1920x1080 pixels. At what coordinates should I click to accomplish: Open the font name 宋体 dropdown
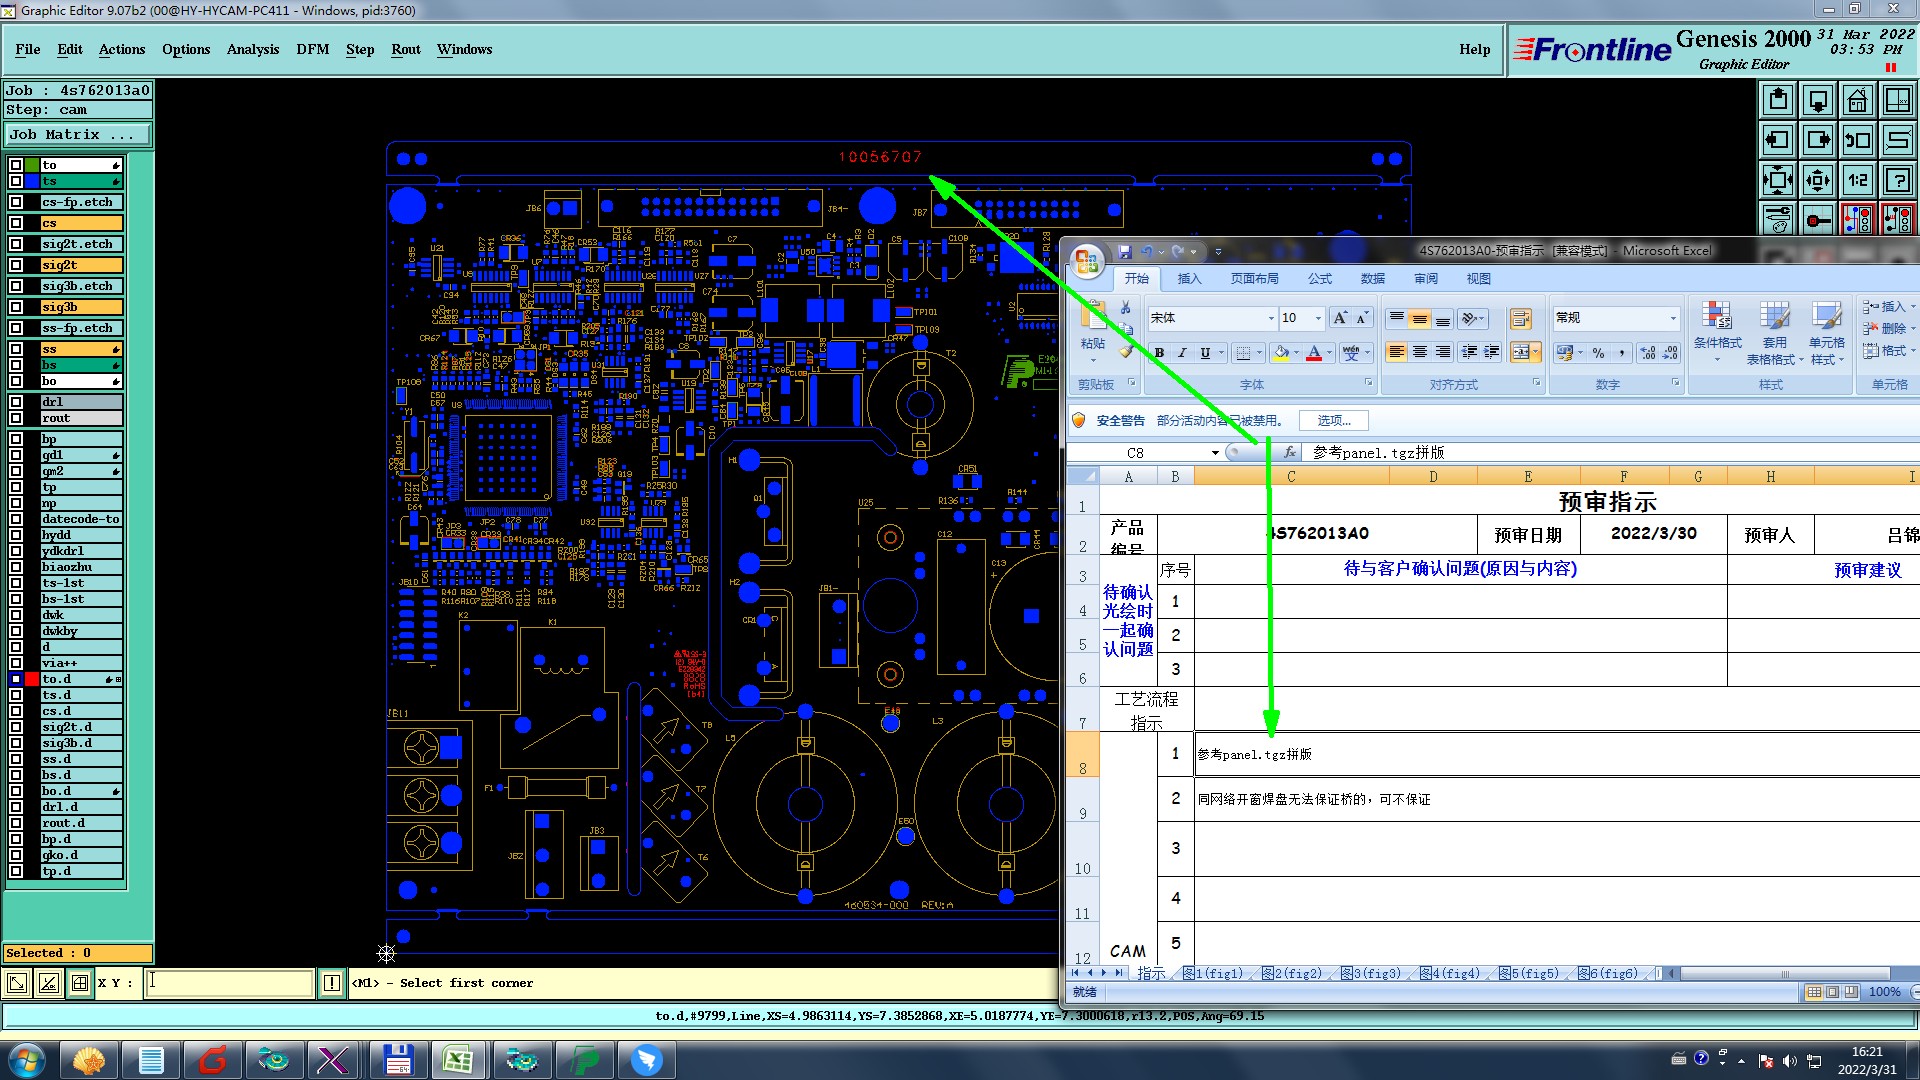pos(1271,318)
